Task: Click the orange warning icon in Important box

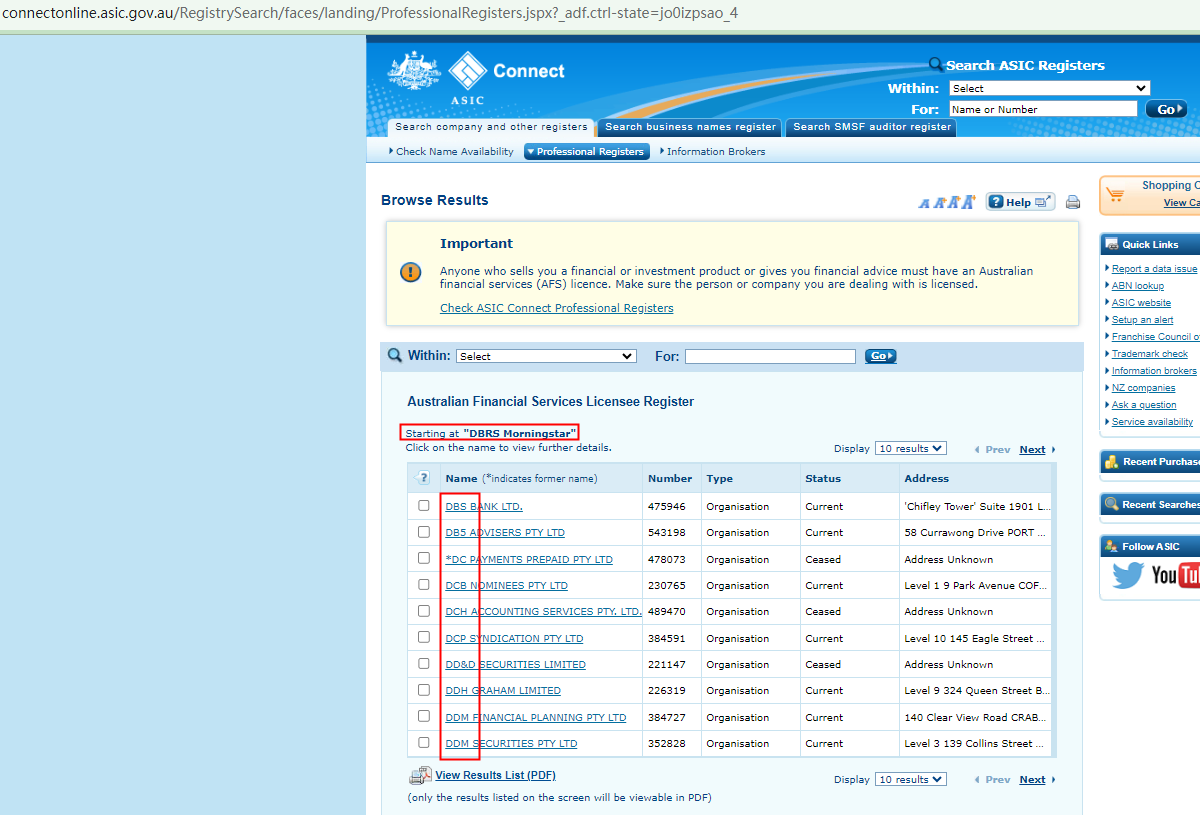Action: pyautogui.click(x=411, y=272)
